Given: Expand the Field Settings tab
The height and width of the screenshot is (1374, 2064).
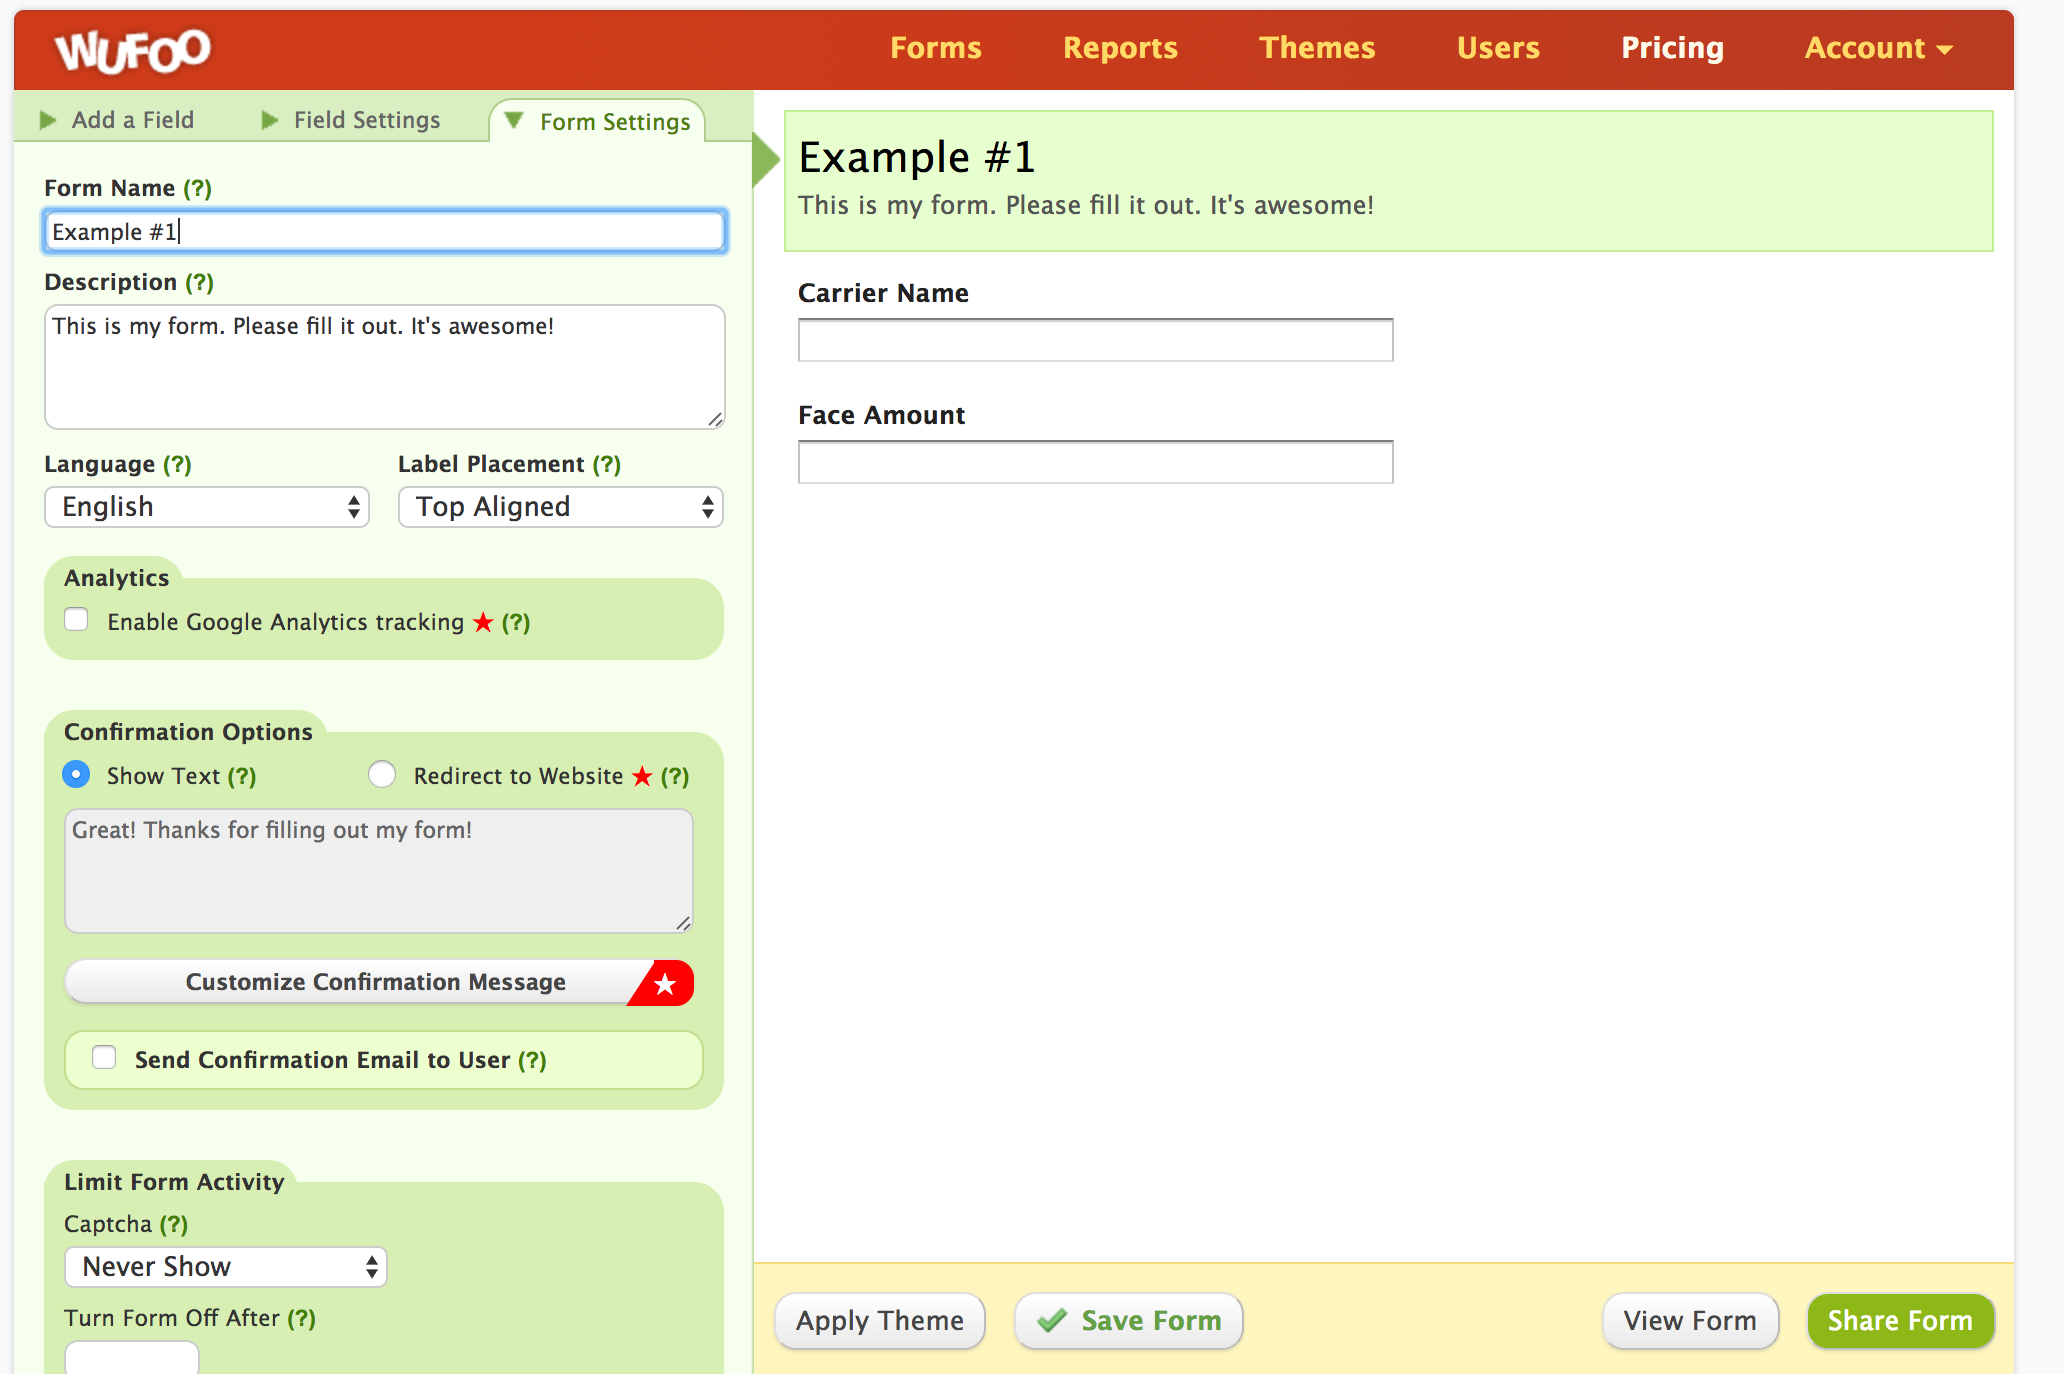Looking at the screenshot, I should click(351, 120).
